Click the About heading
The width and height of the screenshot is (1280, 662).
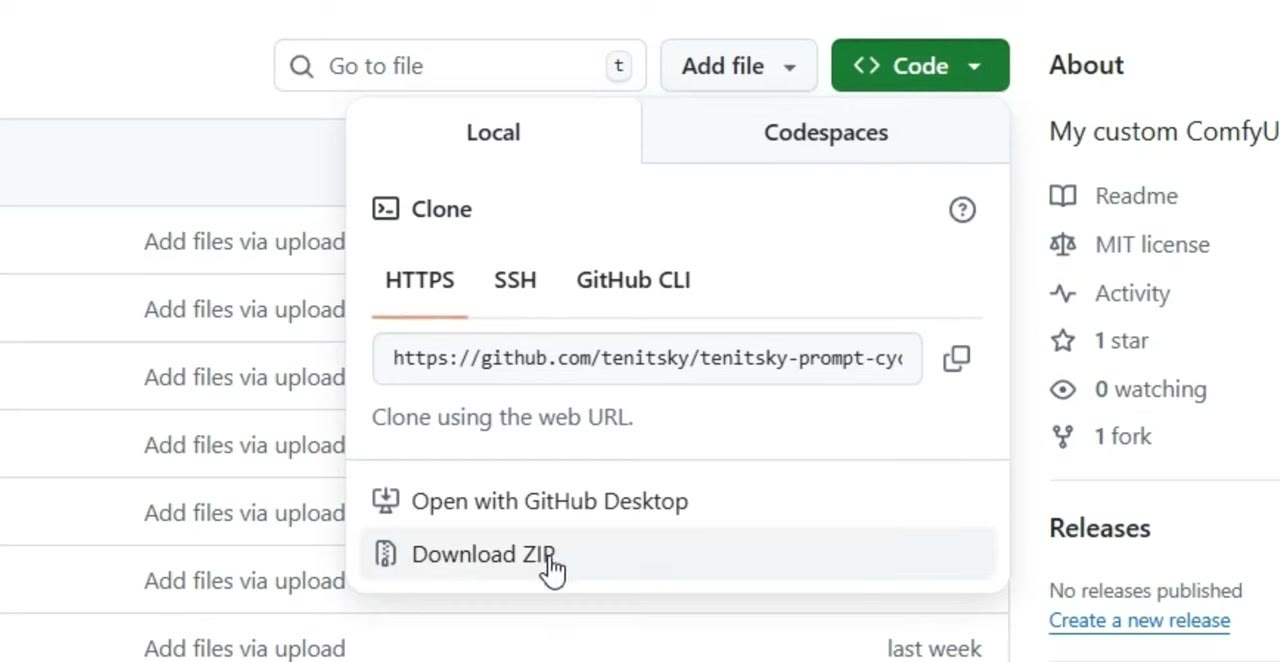1086,65
